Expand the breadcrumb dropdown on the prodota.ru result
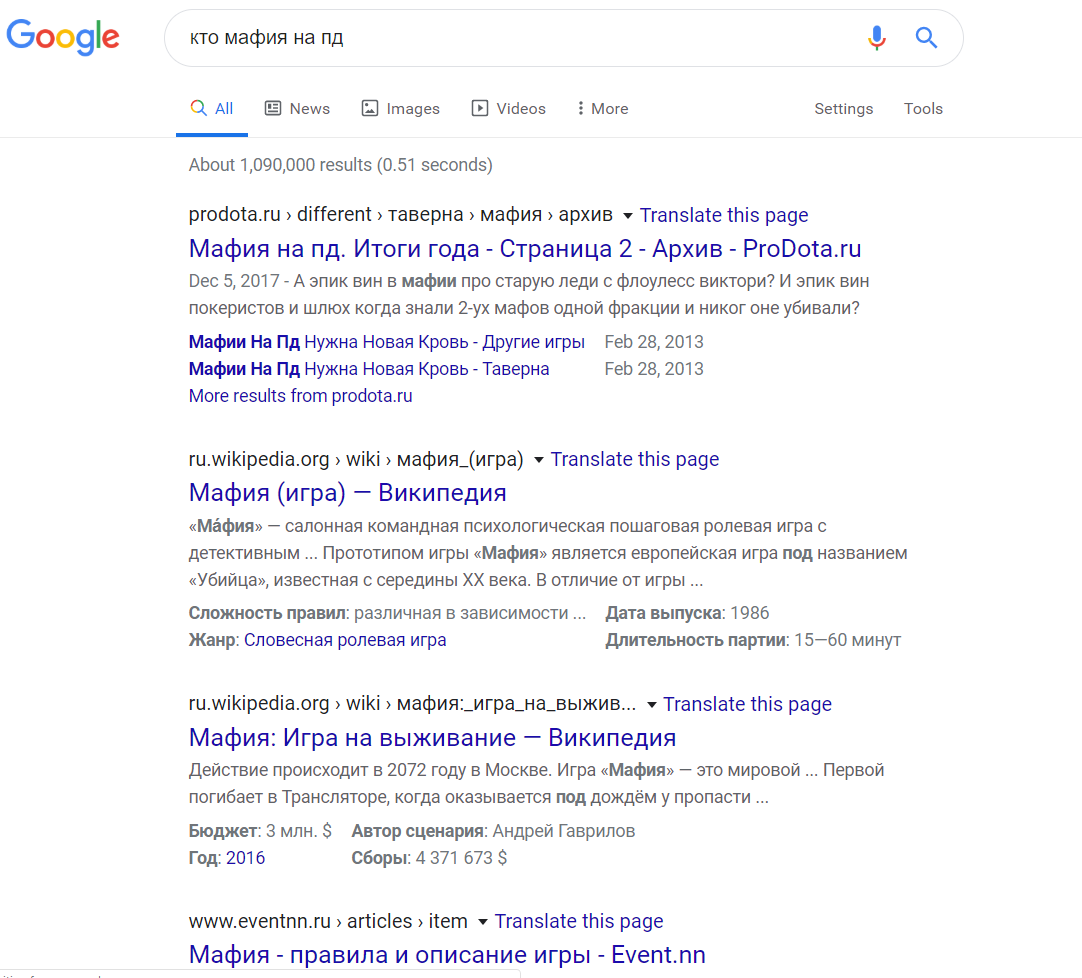Screen dimensions: 1082x978 (x=630, y=214)
